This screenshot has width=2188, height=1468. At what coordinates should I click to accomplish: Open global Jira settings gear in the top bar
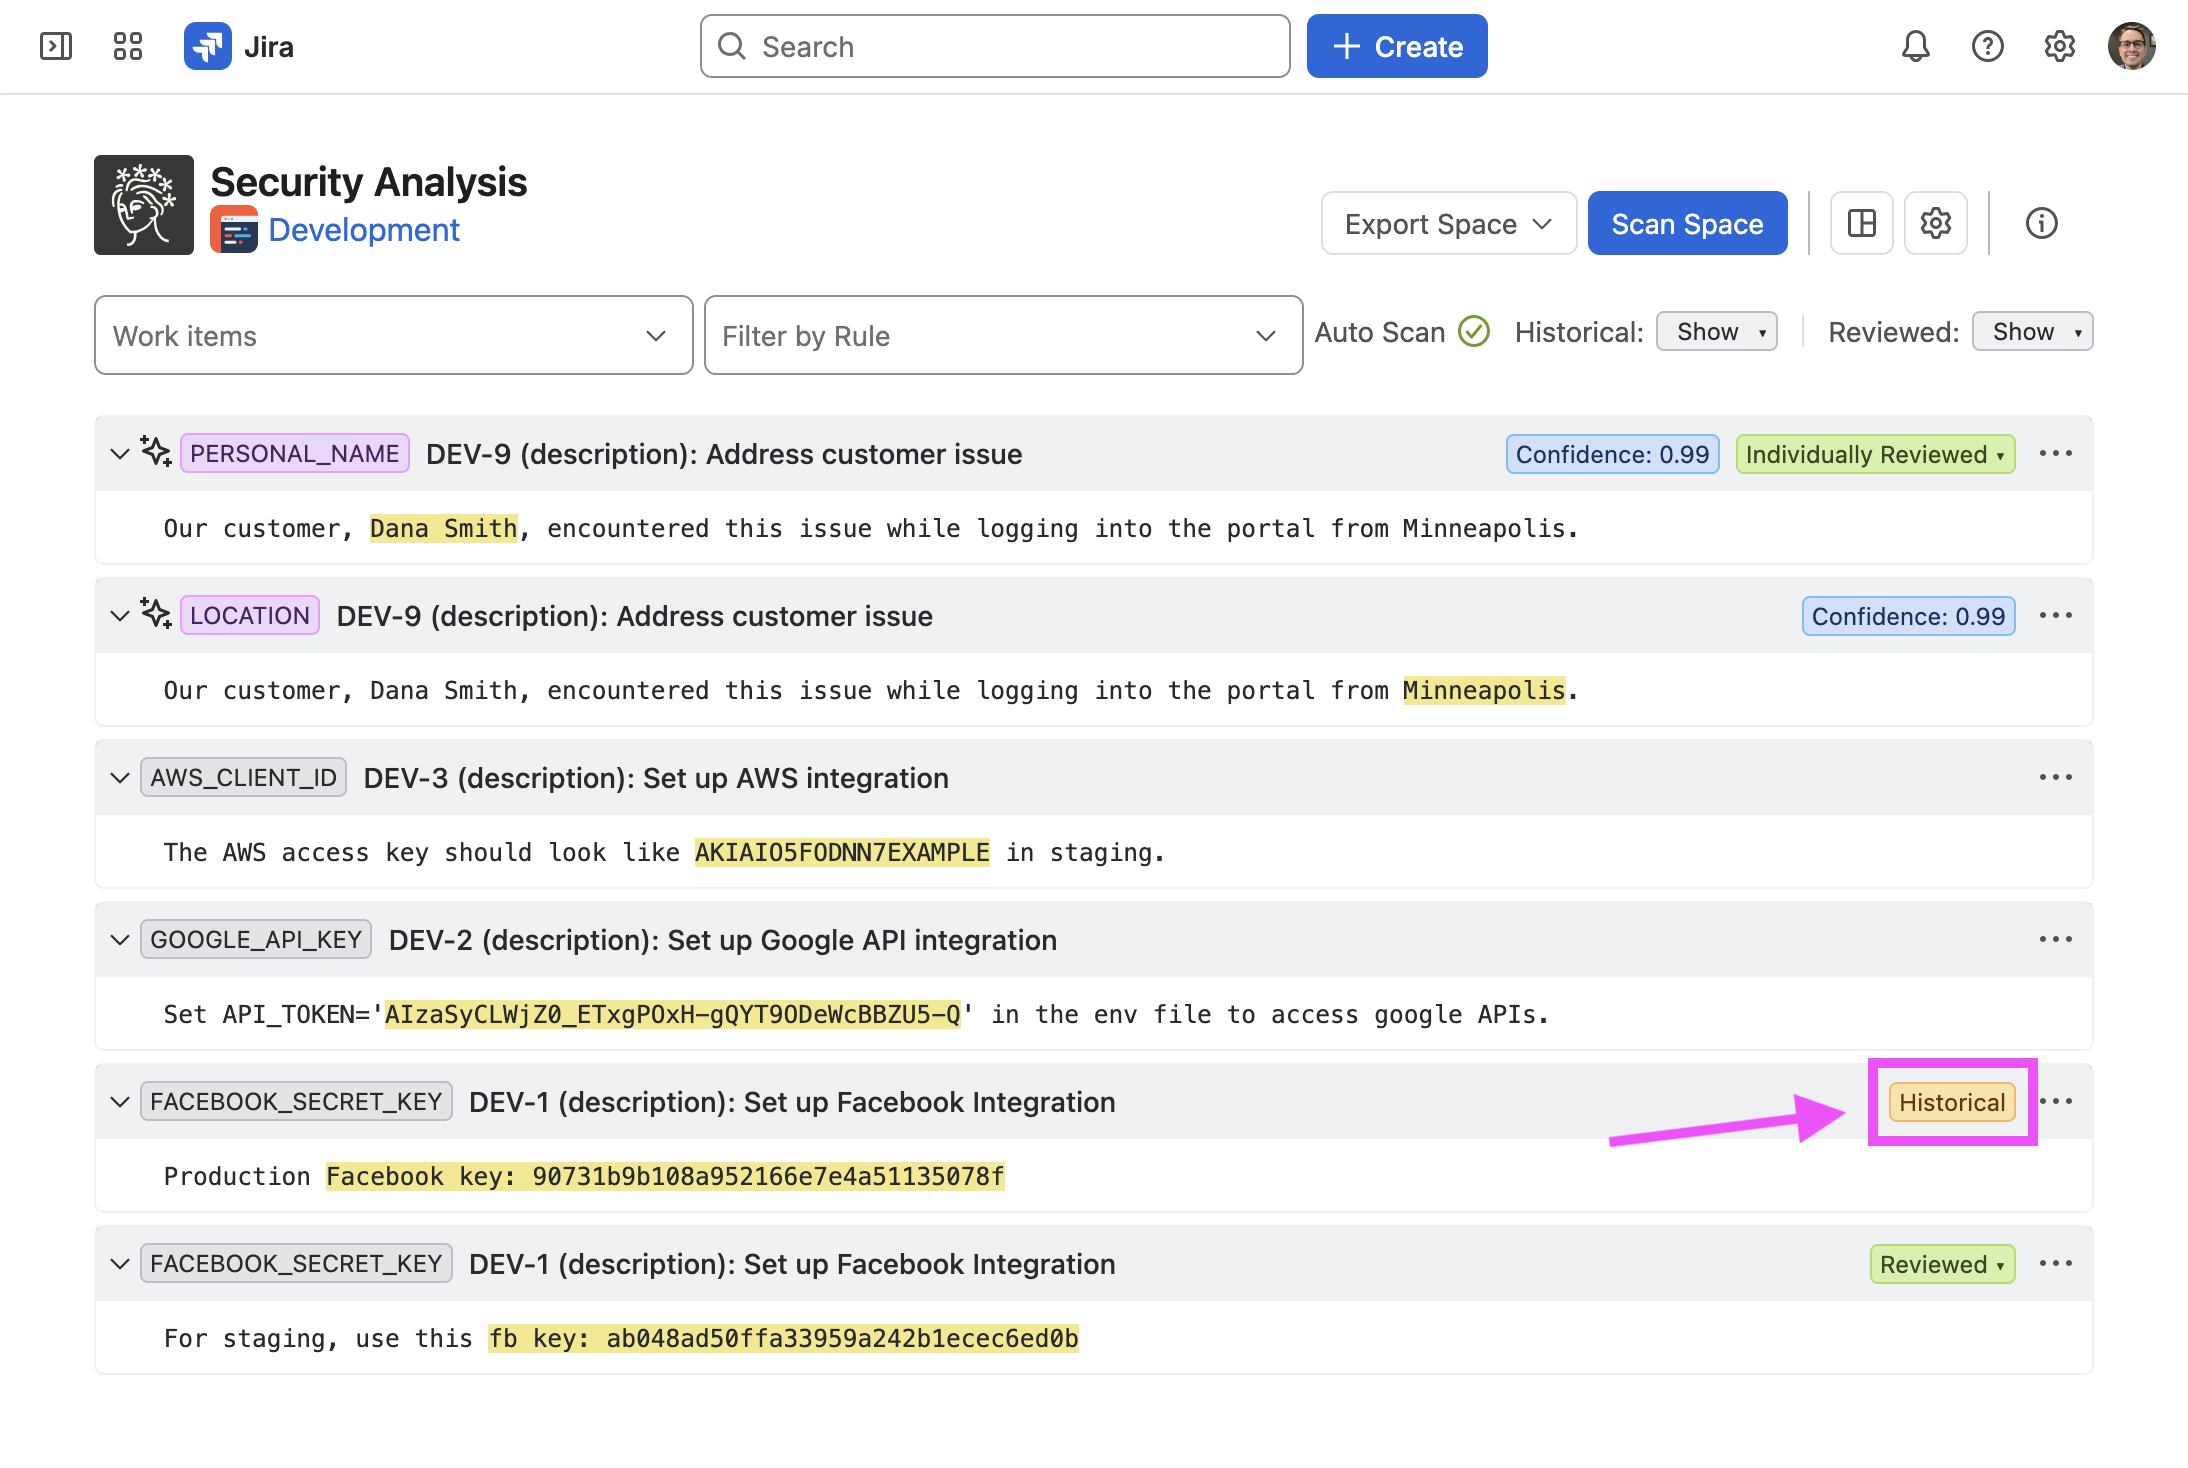2059,46
